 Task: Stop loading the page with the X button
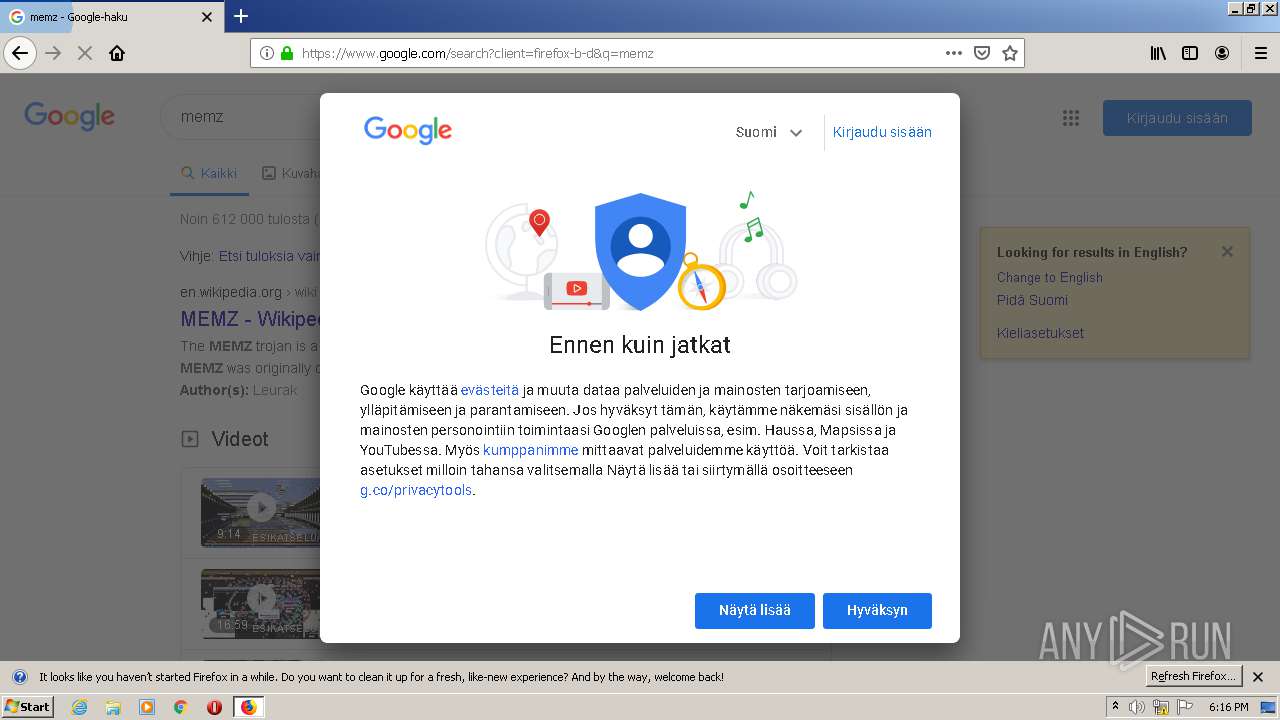pos(85,53)
